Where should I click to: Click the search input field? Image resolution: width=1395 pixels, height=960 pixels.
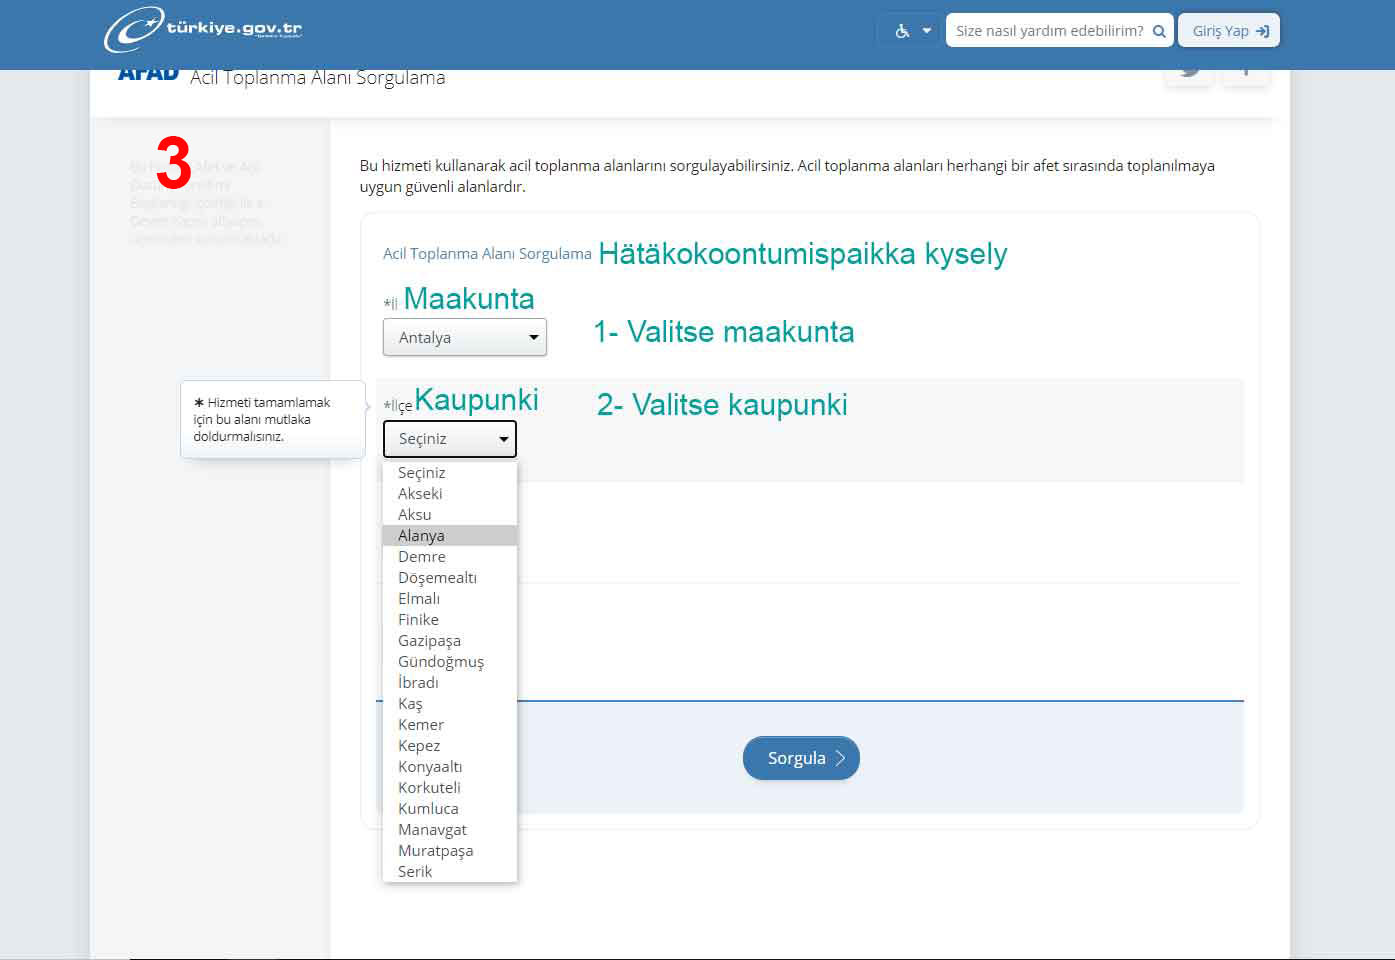[1047, 31]
